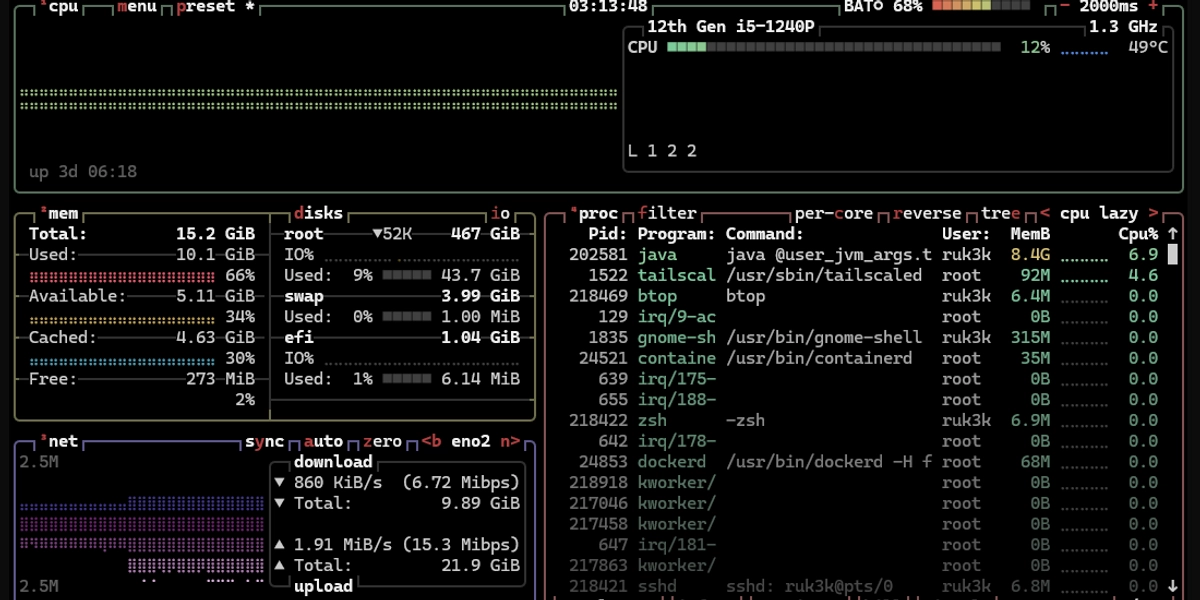Switch to next network interface 'n>'
Image resolution: width=1200 pixels, height=600 pixels.
point(510,441)
